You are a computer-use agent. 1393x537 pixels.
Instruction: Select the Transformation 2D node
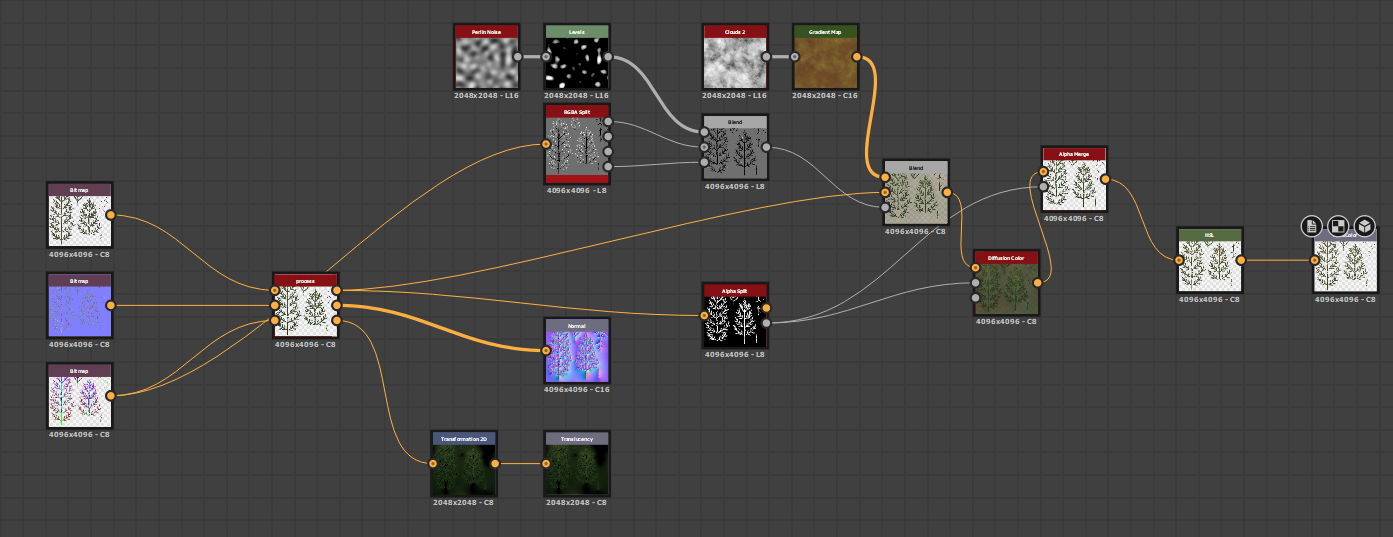465,464
